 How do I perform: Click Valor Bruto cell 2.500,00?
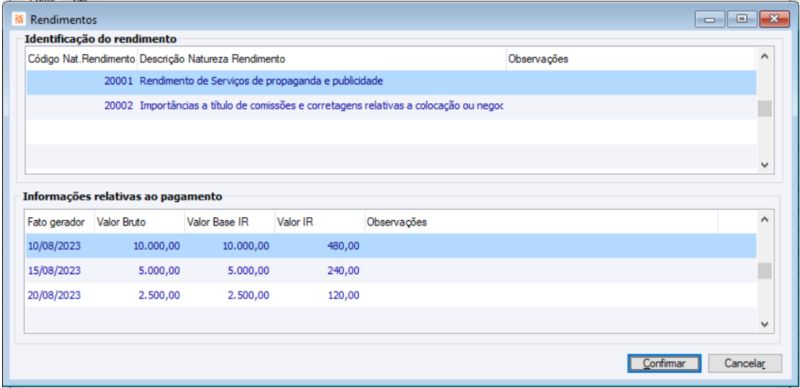tap(139, 295)
